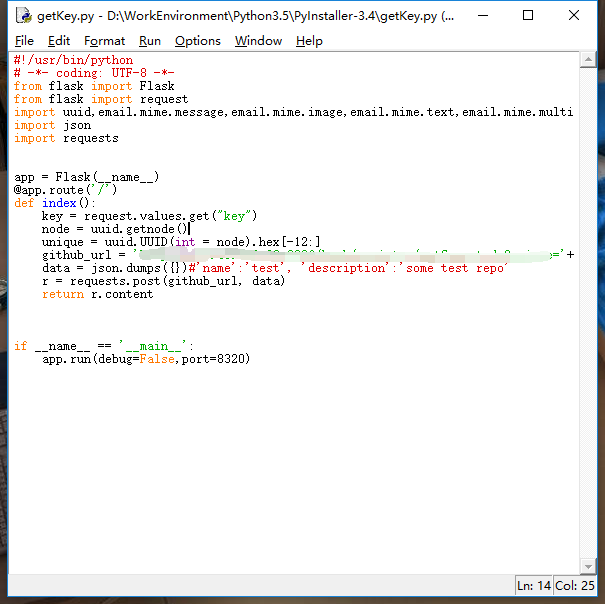The width and height of the screenshot is (605, 604).
Task: Click the 'import uuid,email.mime.message' line
Action: coord(294,112)
